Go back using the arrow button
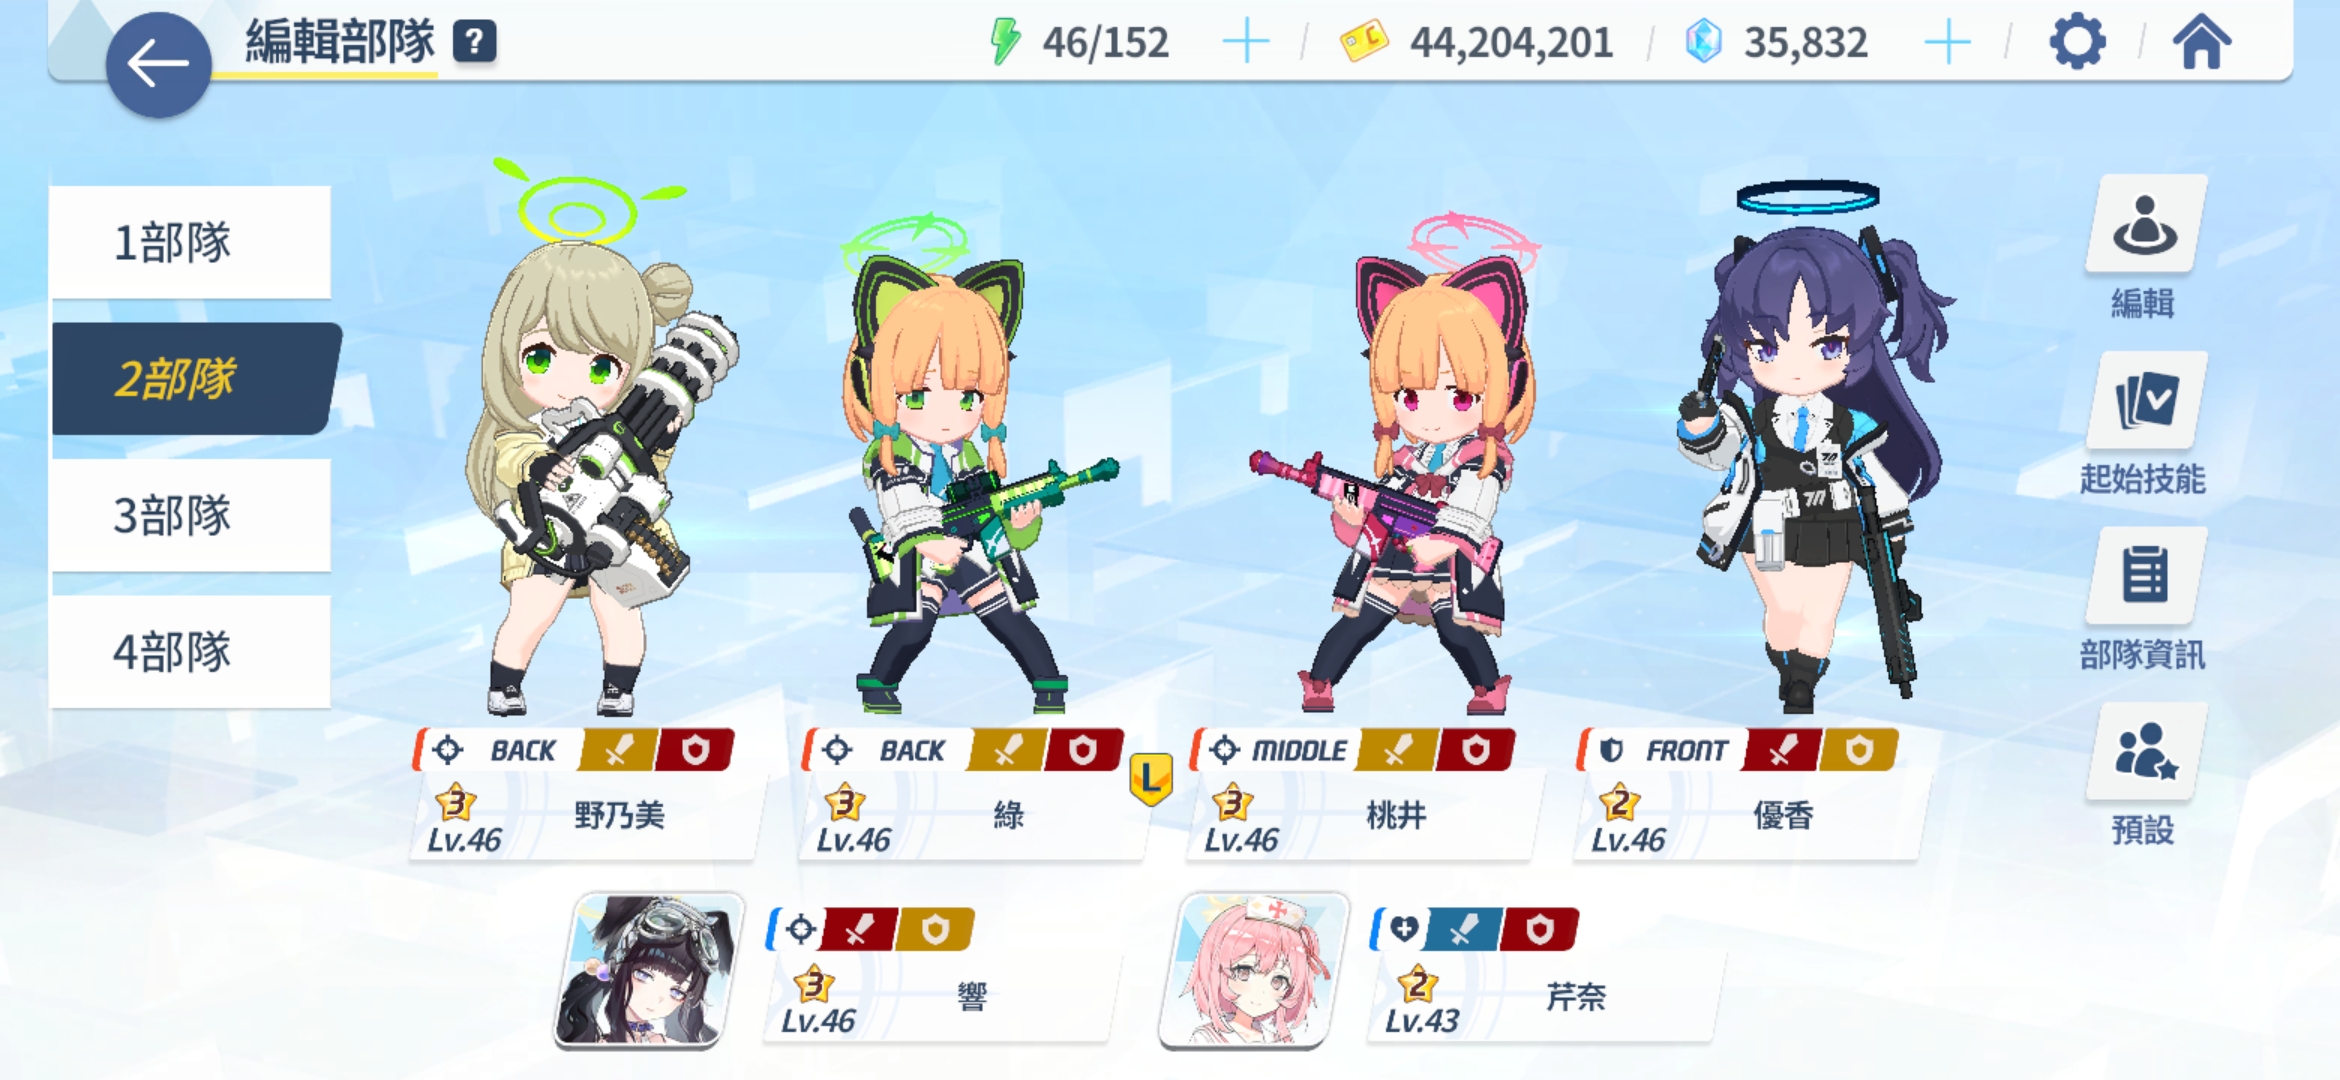The width and height of the screenshot is (2340, 1080). tap(158, 65)
